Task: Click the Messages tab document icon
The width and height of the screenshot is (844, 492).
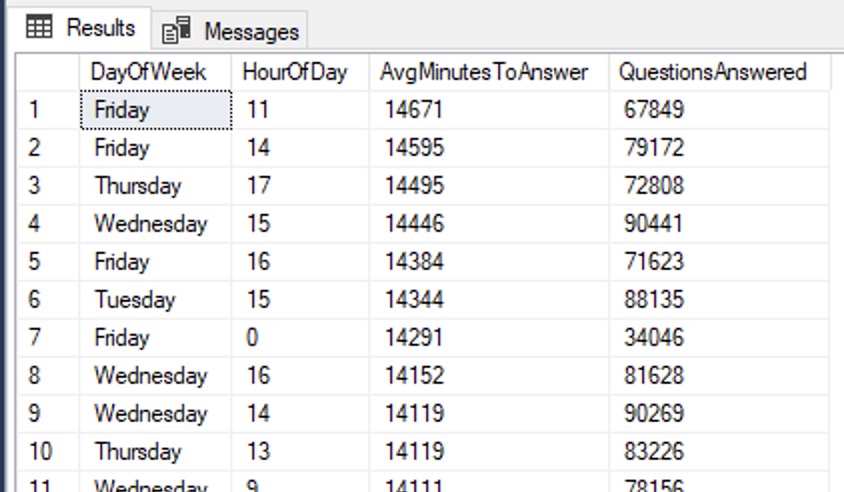Action: (x=176, y=31)
